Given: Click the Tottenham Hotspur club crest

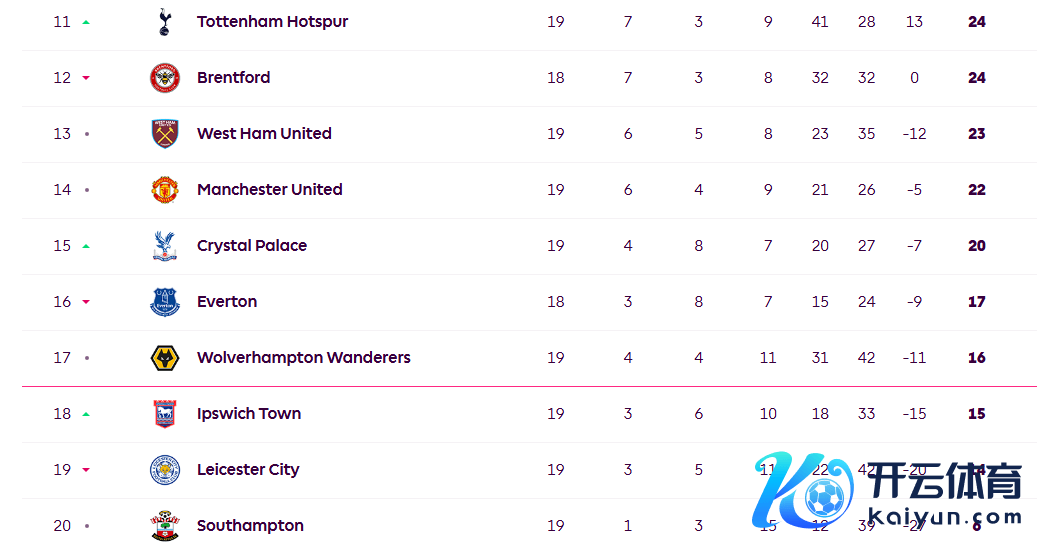Looking at the screenshot, I should pyautogui.click(x=165, y=22).
